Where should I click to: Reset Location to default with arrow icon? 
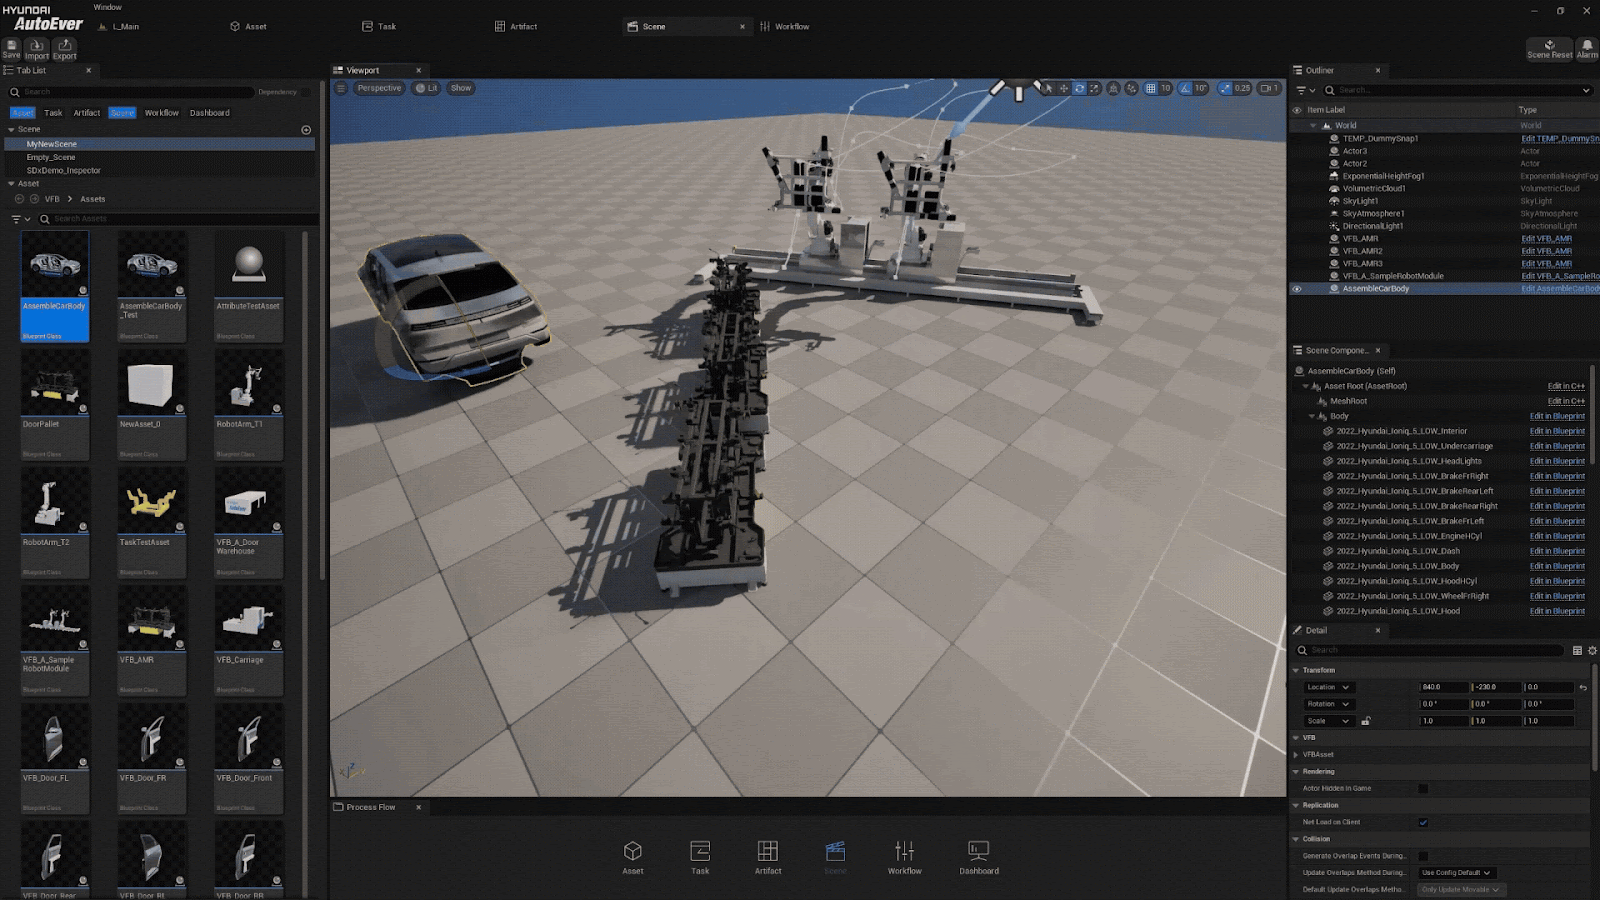point(1583,688)
